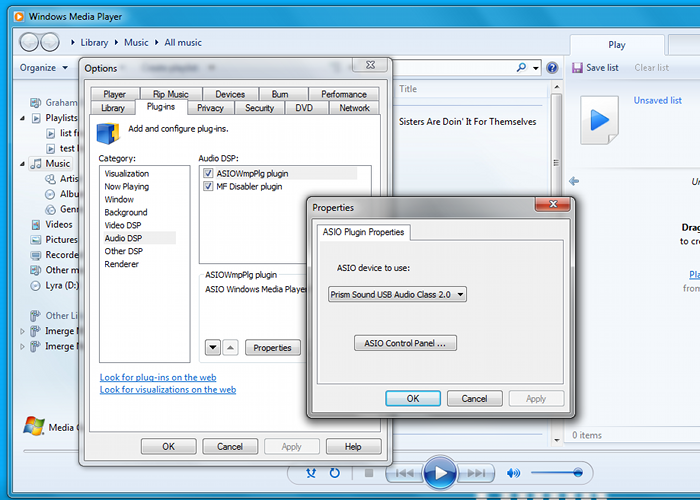700x500 pixels.
Task: Click OK in the Properties dialog
Action: click(413, 399)
